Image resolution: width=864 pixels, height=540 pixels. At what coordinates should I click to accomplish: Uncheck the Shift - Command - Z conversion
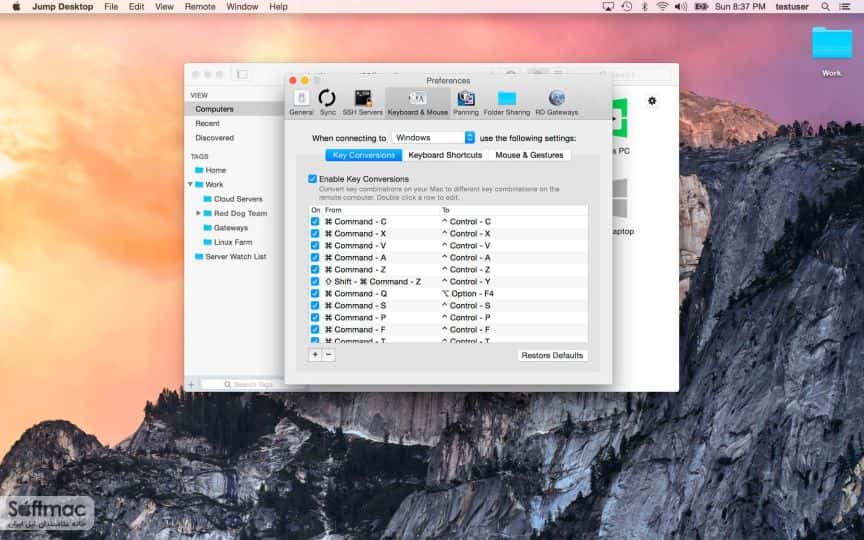pyautogui.click(x=315, y=282)
